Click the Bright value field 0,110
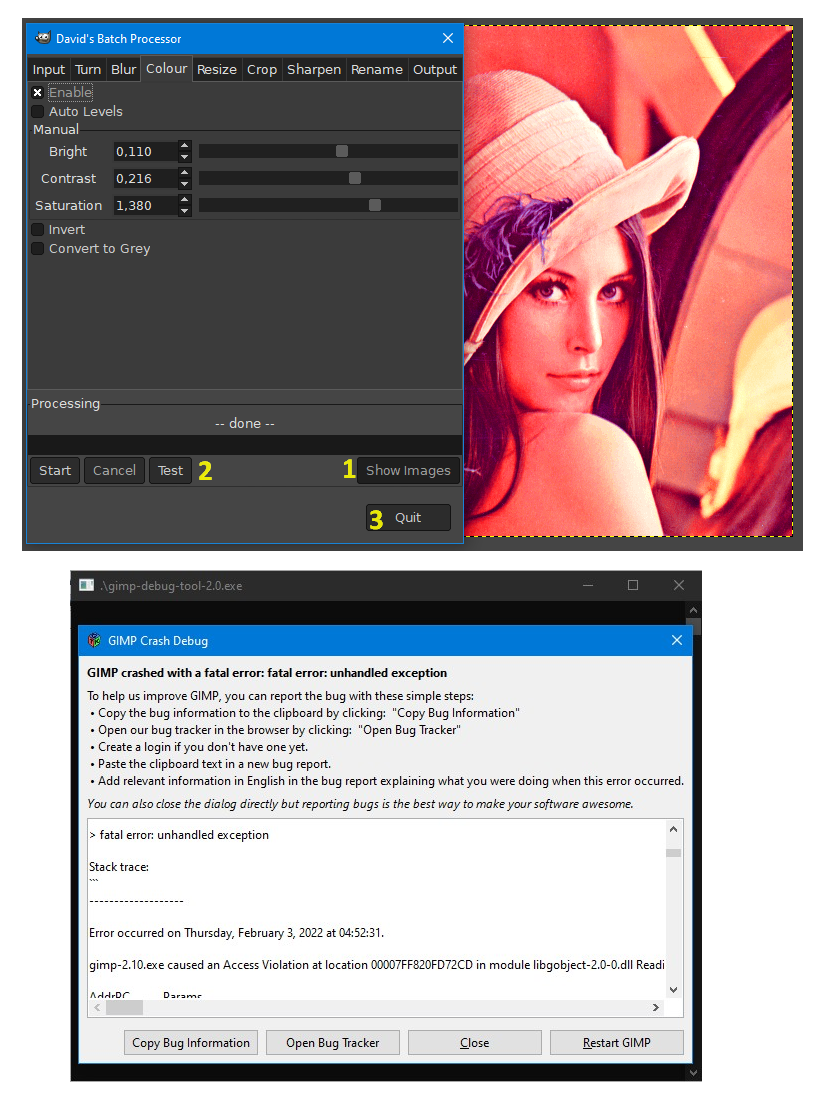The height and width of the screenshot is (1104, 822). [146, 151]
